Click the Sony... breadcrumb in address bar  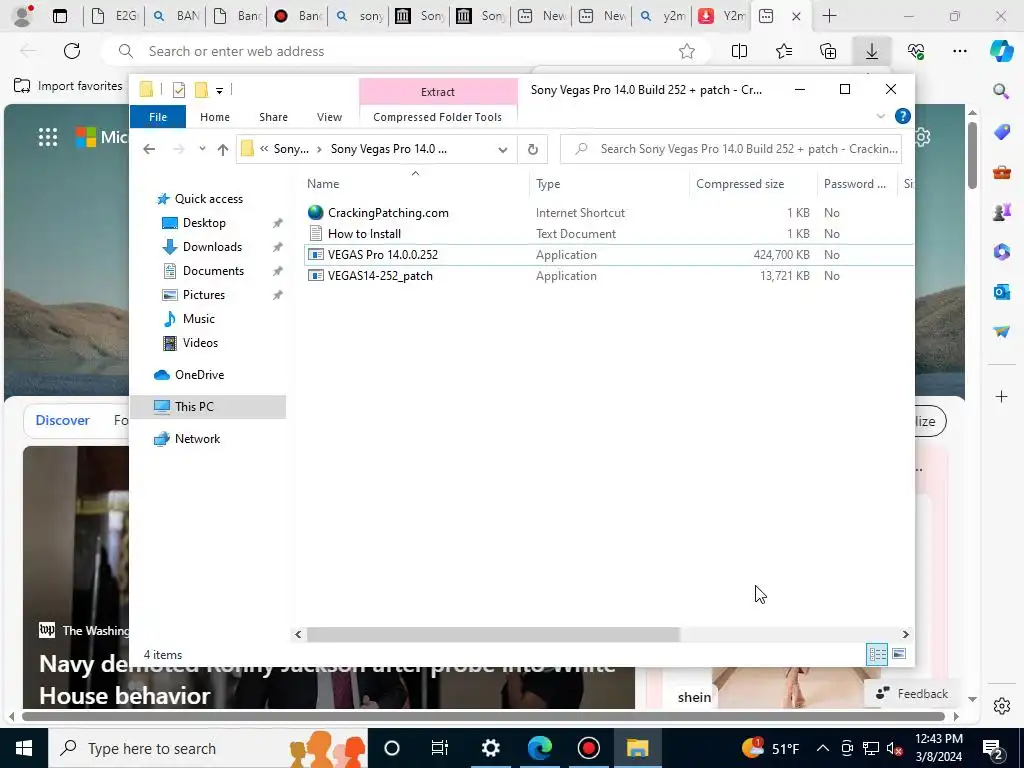(x=291, y=149)
